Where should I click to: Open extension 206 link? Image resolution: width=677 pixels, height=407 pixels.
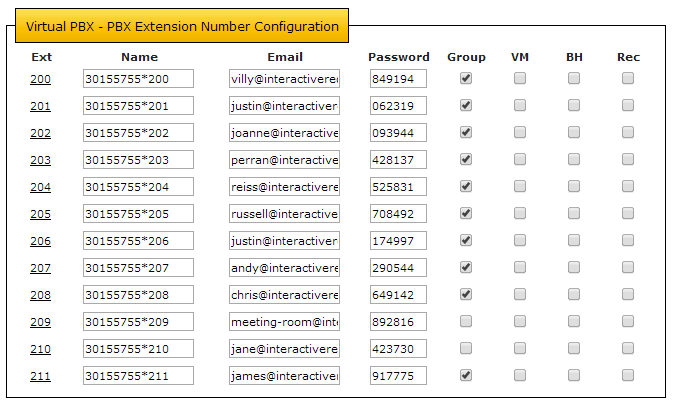pyautogui.click(x=41, y=241)
